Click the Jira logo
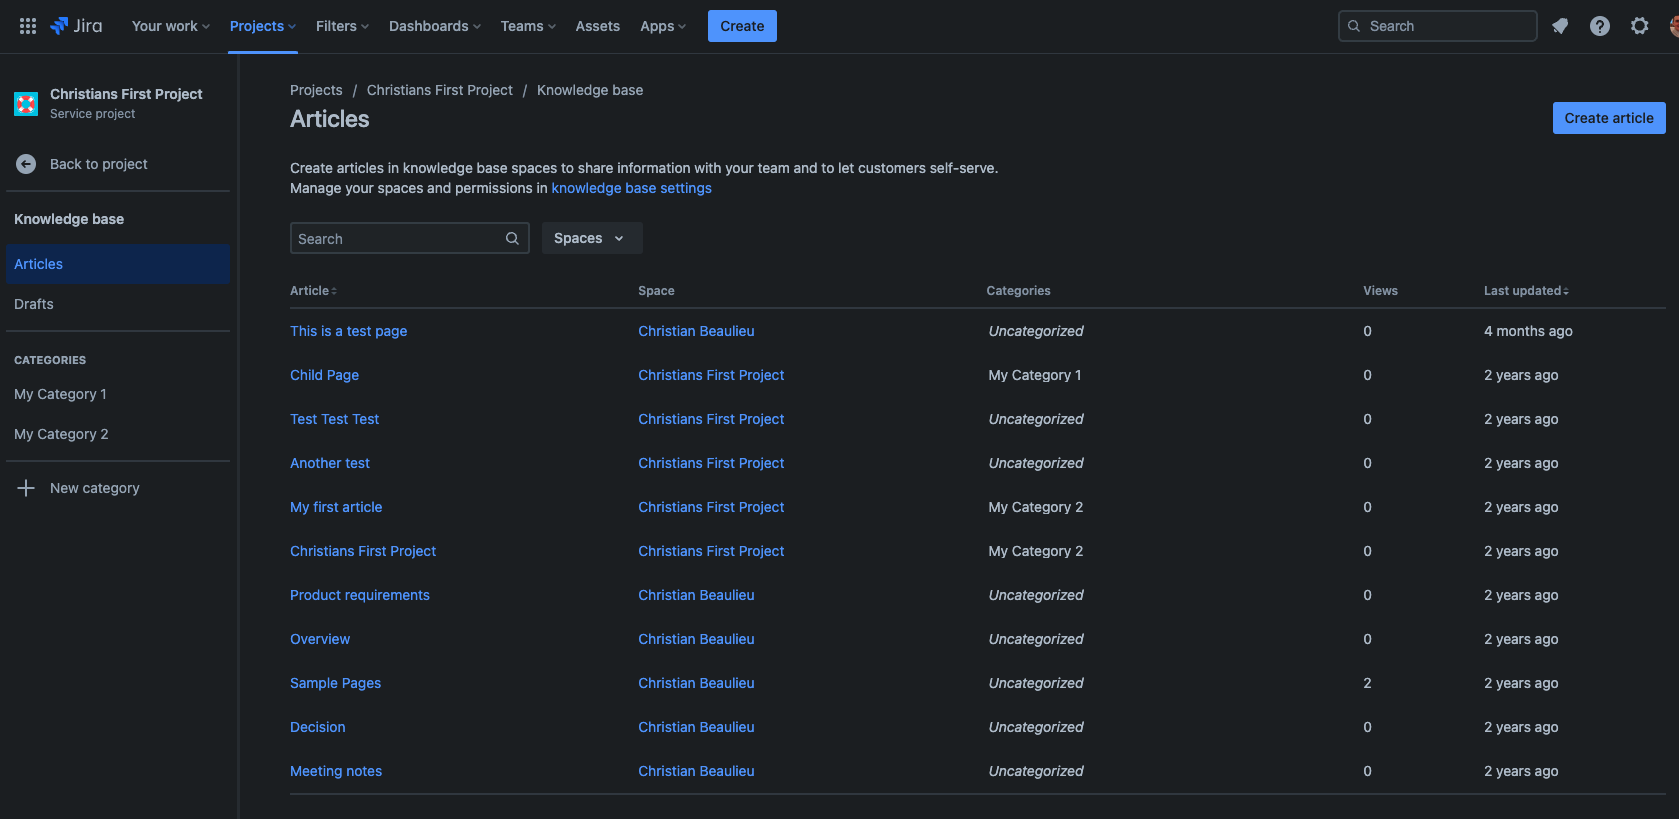 [x=76, y=26]
